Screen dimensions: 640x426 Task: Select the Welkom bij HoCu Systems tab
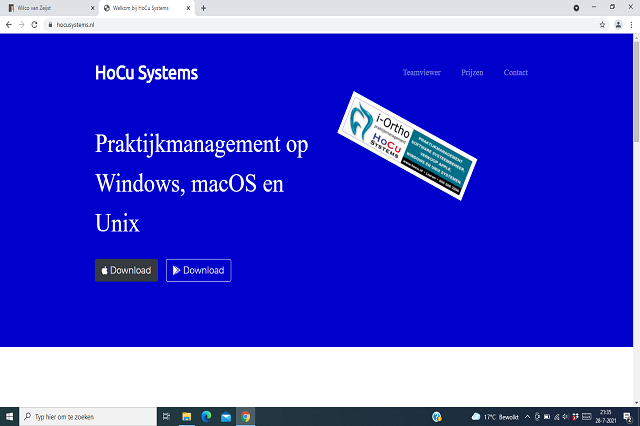[x=147, y=8]
